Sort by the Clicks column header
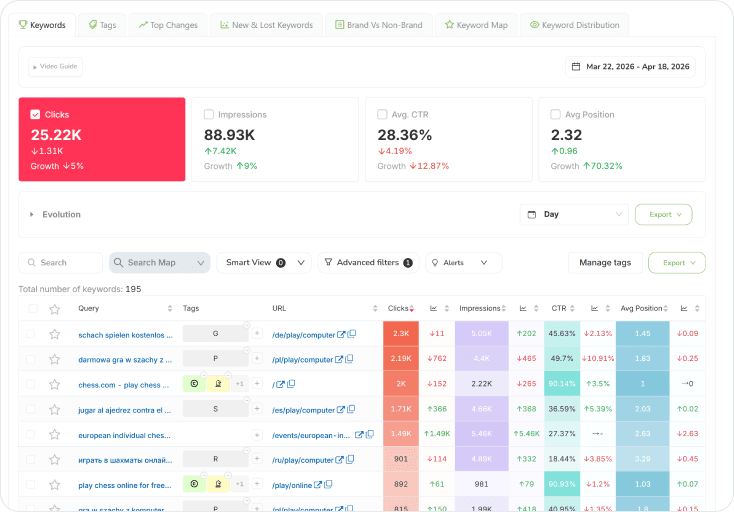The width and height of the screenshot is (734, 512). pyautogui.click(x=401, y=308)
